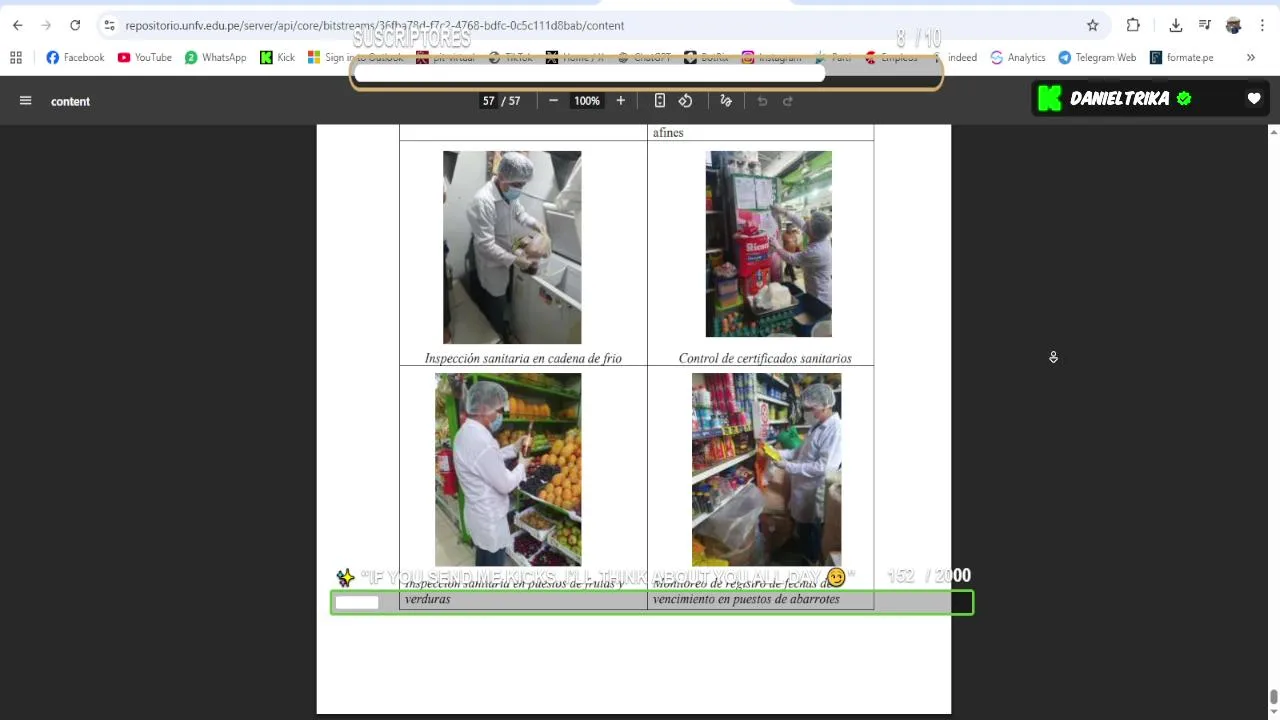Screen dimensions: 1280x720
Task: Bookmark this page with the star
Action: [x=1092, y=25]
